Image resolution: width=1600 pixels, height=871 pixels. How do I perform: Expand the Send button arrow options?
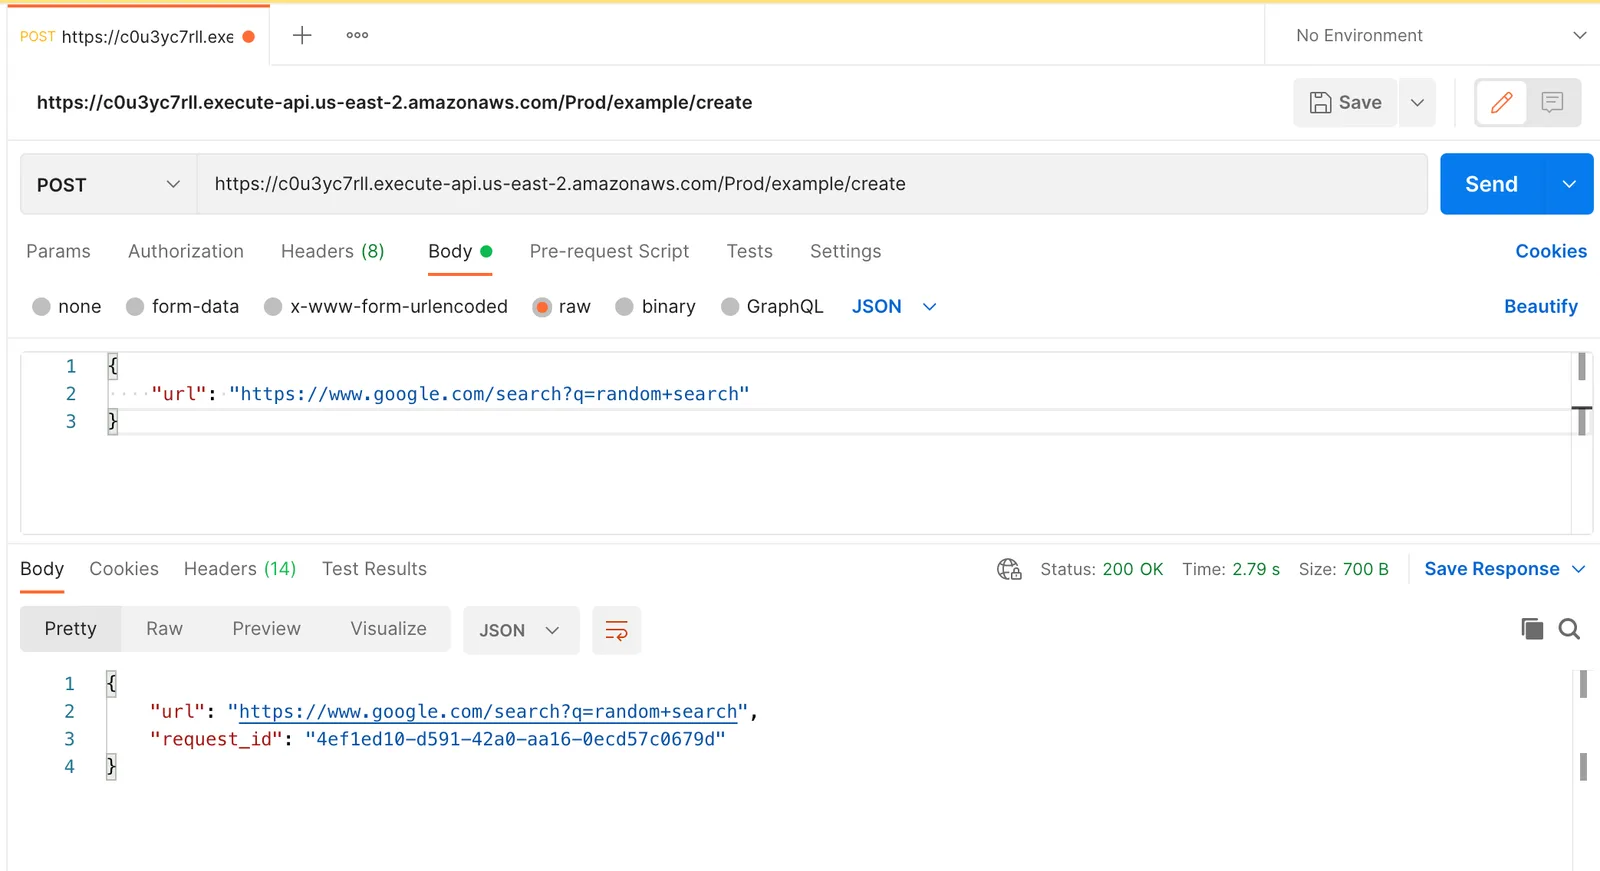[1569, 184]
